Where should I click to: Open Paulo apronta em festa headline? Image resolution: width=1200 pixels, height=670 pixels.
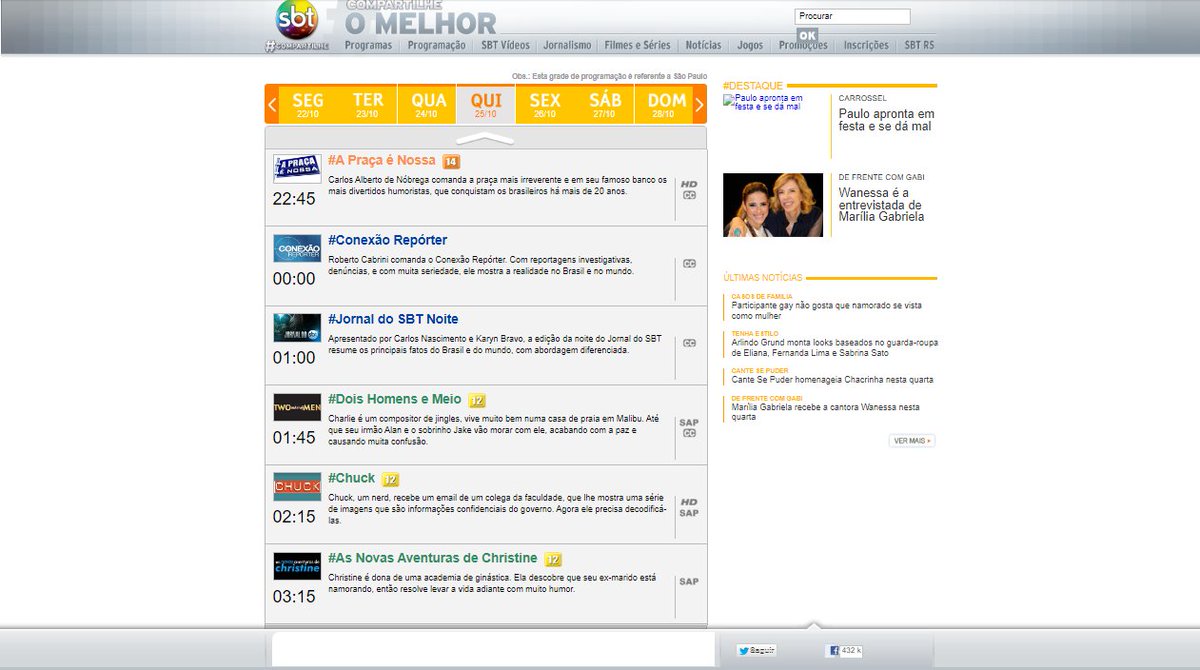point(887,120)
